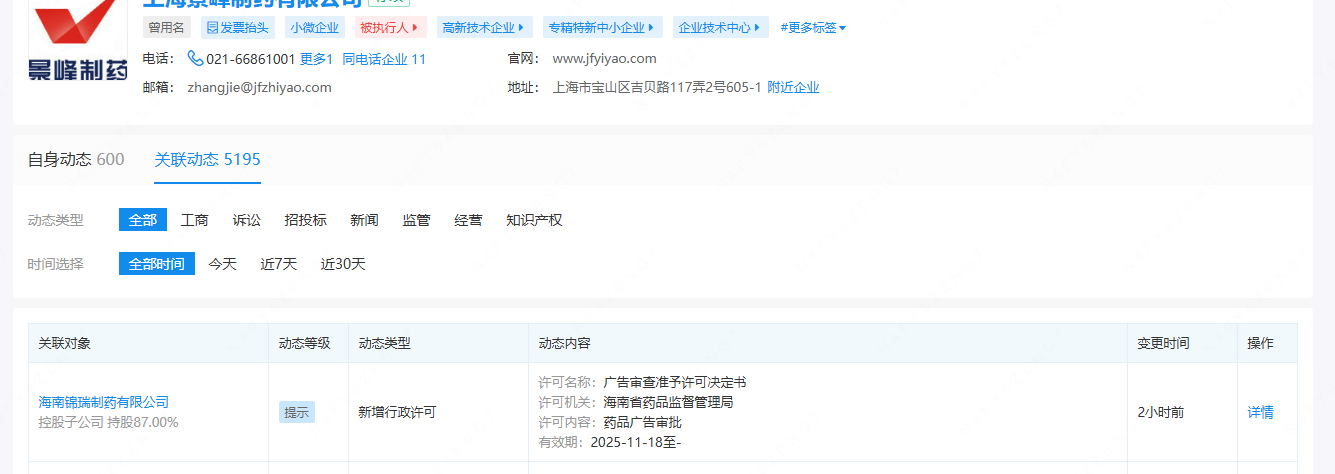The width and height of the screenshot is (1335, 474).
Task: Filter dynamics by 经营
Action: coord(468,220)
